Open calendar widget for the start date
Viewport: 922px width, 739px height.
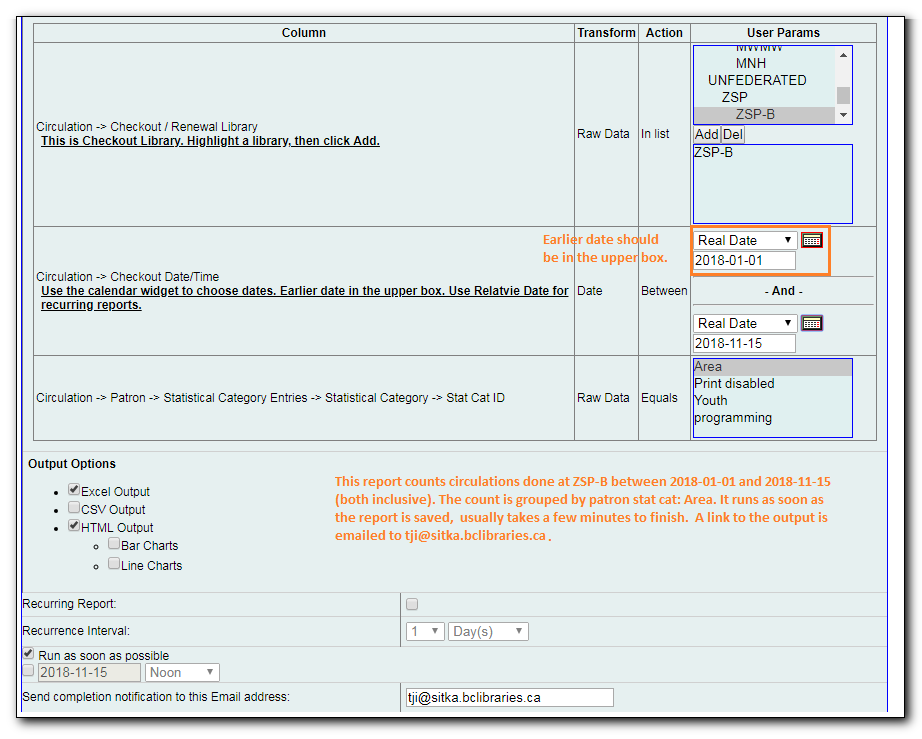point(812,240)
